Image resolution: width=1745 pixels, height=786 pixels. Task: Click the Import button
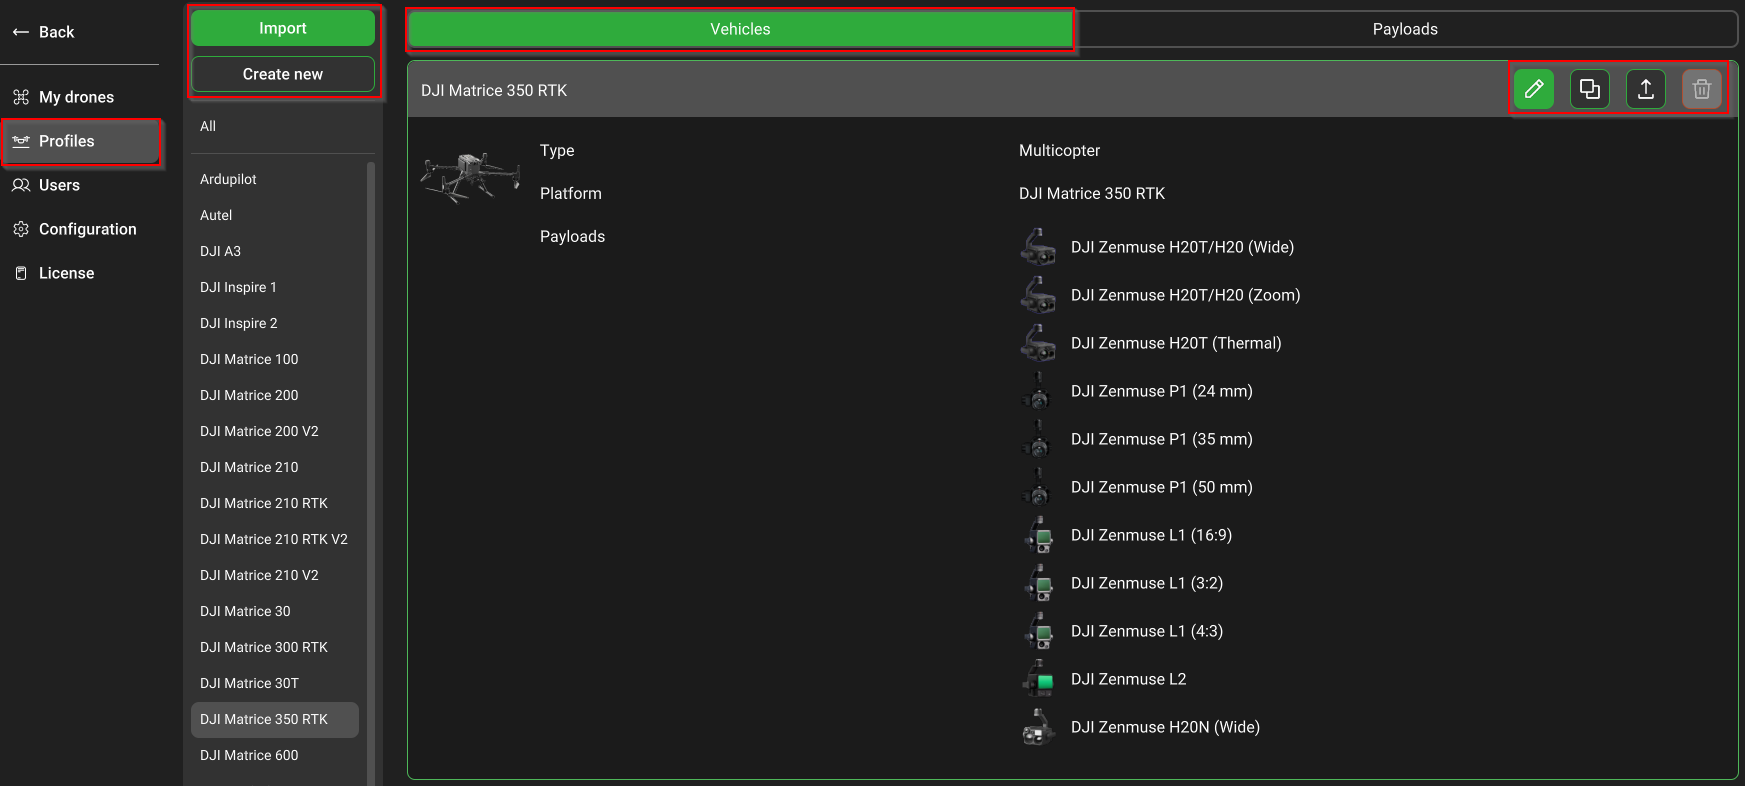point(283,28)
